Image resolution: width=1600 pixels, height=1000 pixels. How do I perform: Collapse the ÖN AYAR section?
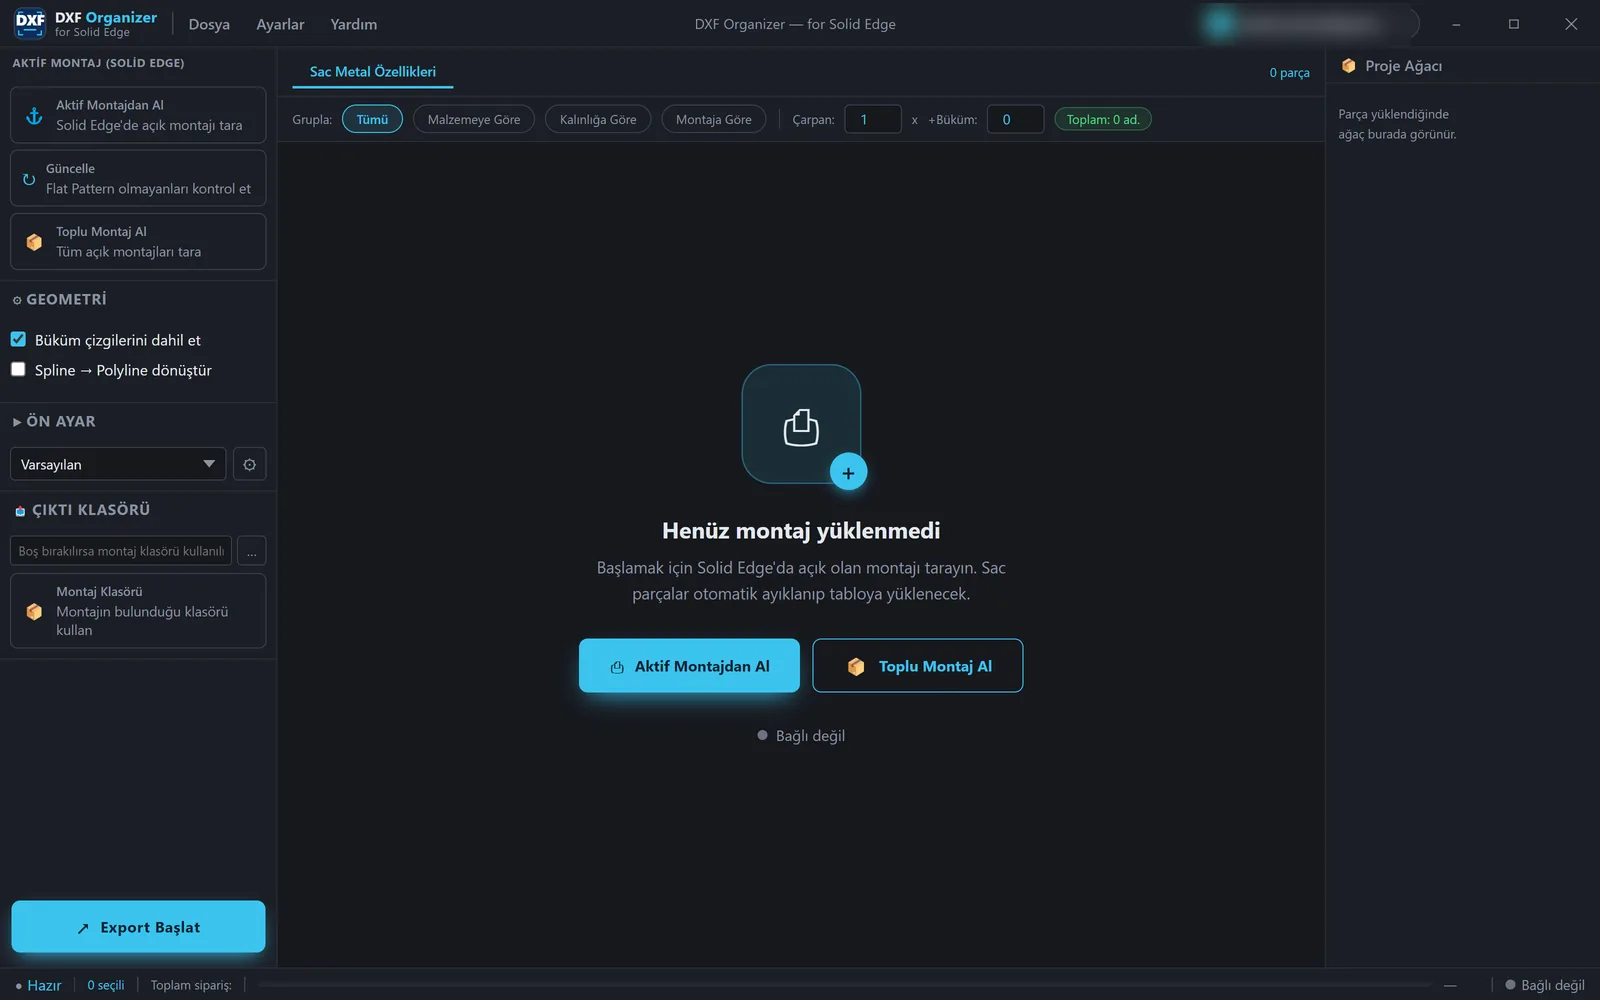pos(17,422)
